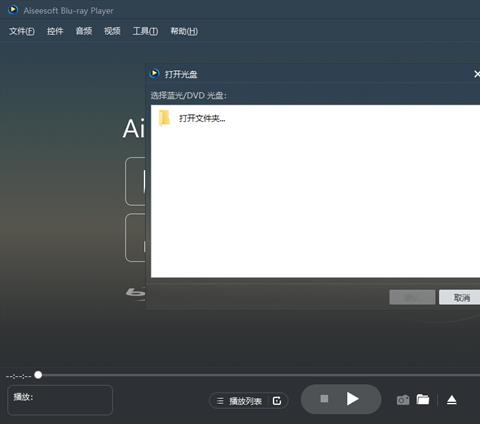This screenshot has height=424, width=480.
Task: Click the loop mode icon beside 播放列表
Action: (277, 401)
